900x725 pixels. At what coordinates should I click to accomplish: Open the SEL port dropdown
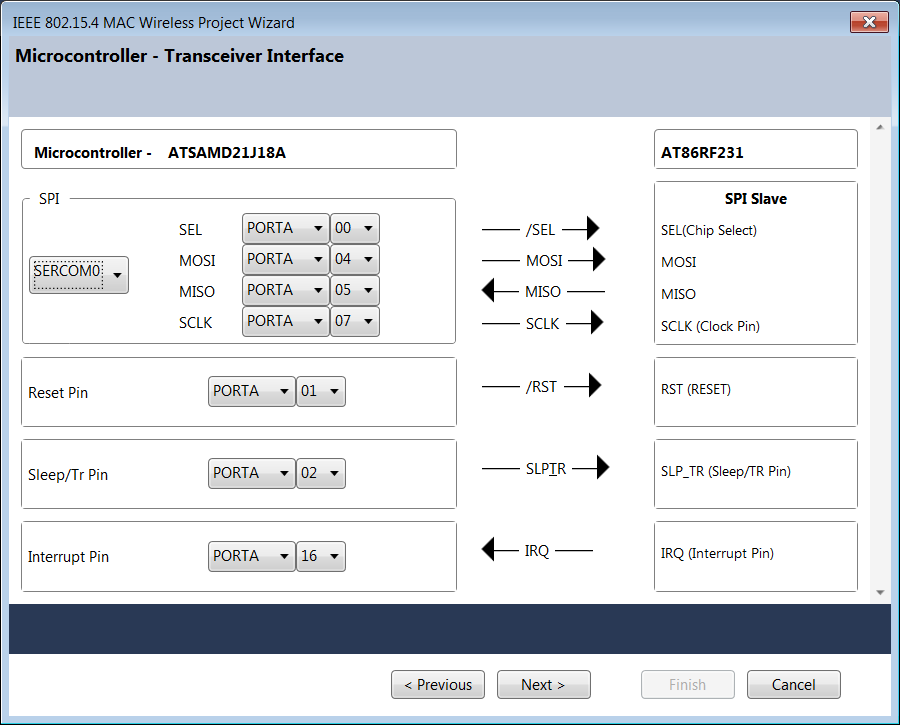(285, 228)
